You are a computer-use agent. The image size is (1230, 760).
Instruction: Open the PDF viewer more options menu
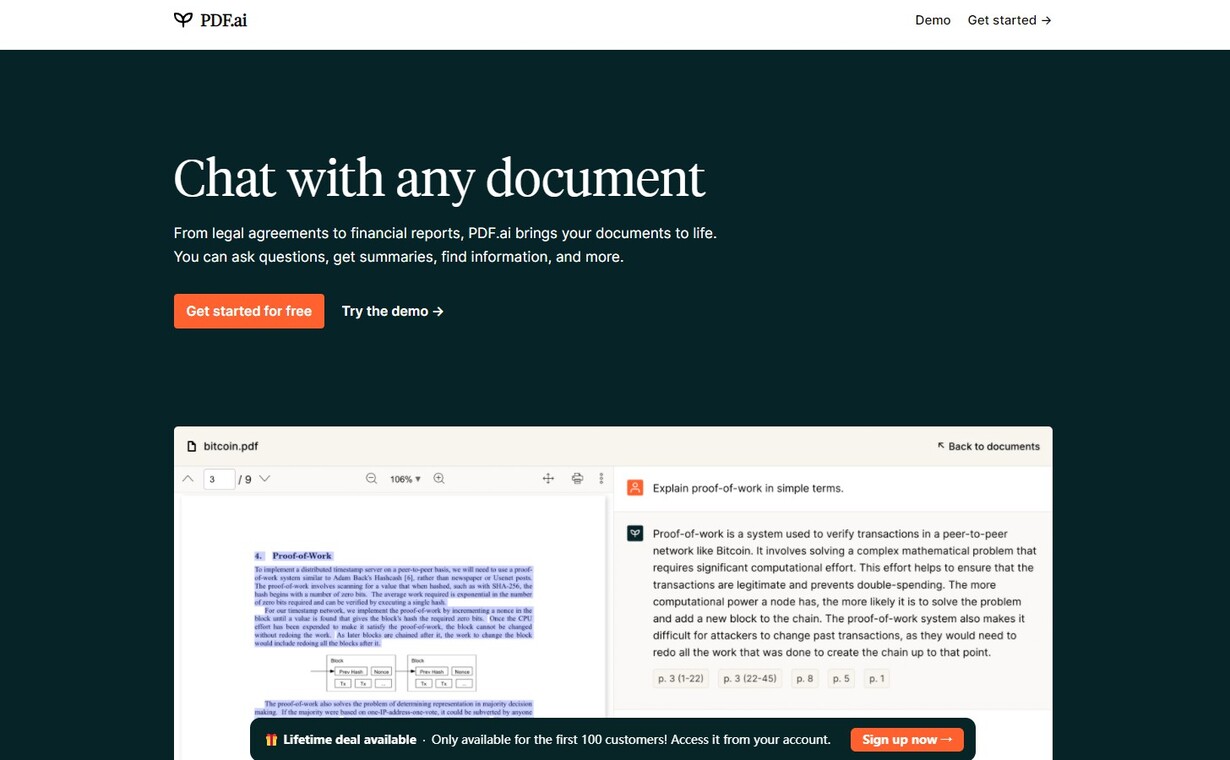601,479
